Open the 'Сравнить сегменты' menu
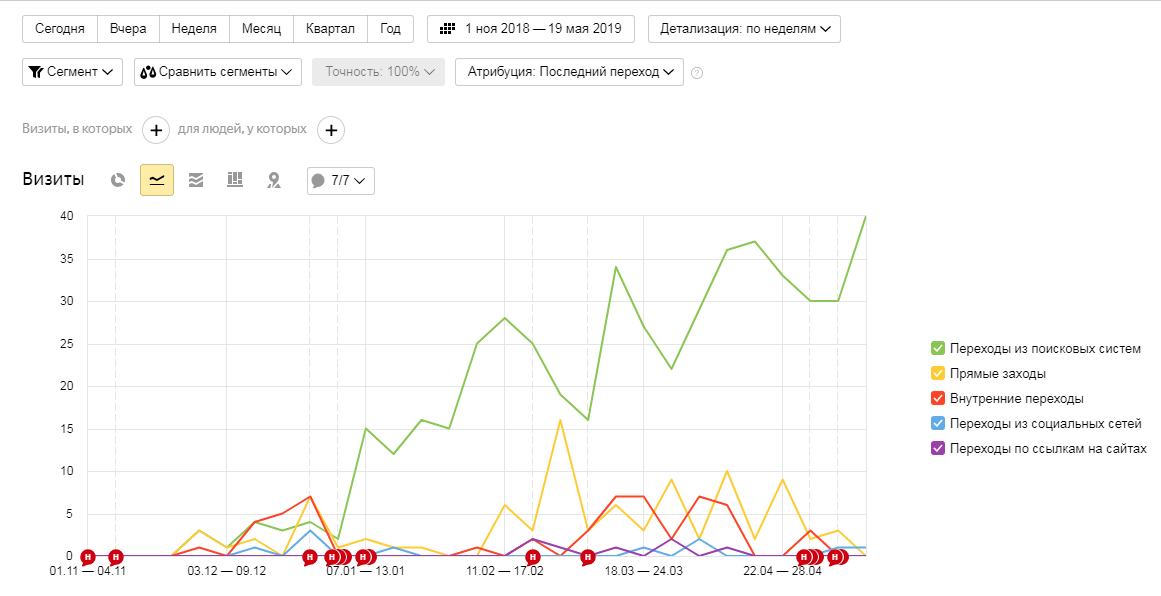Viewport: 1161px width, 596px height. 218,72
